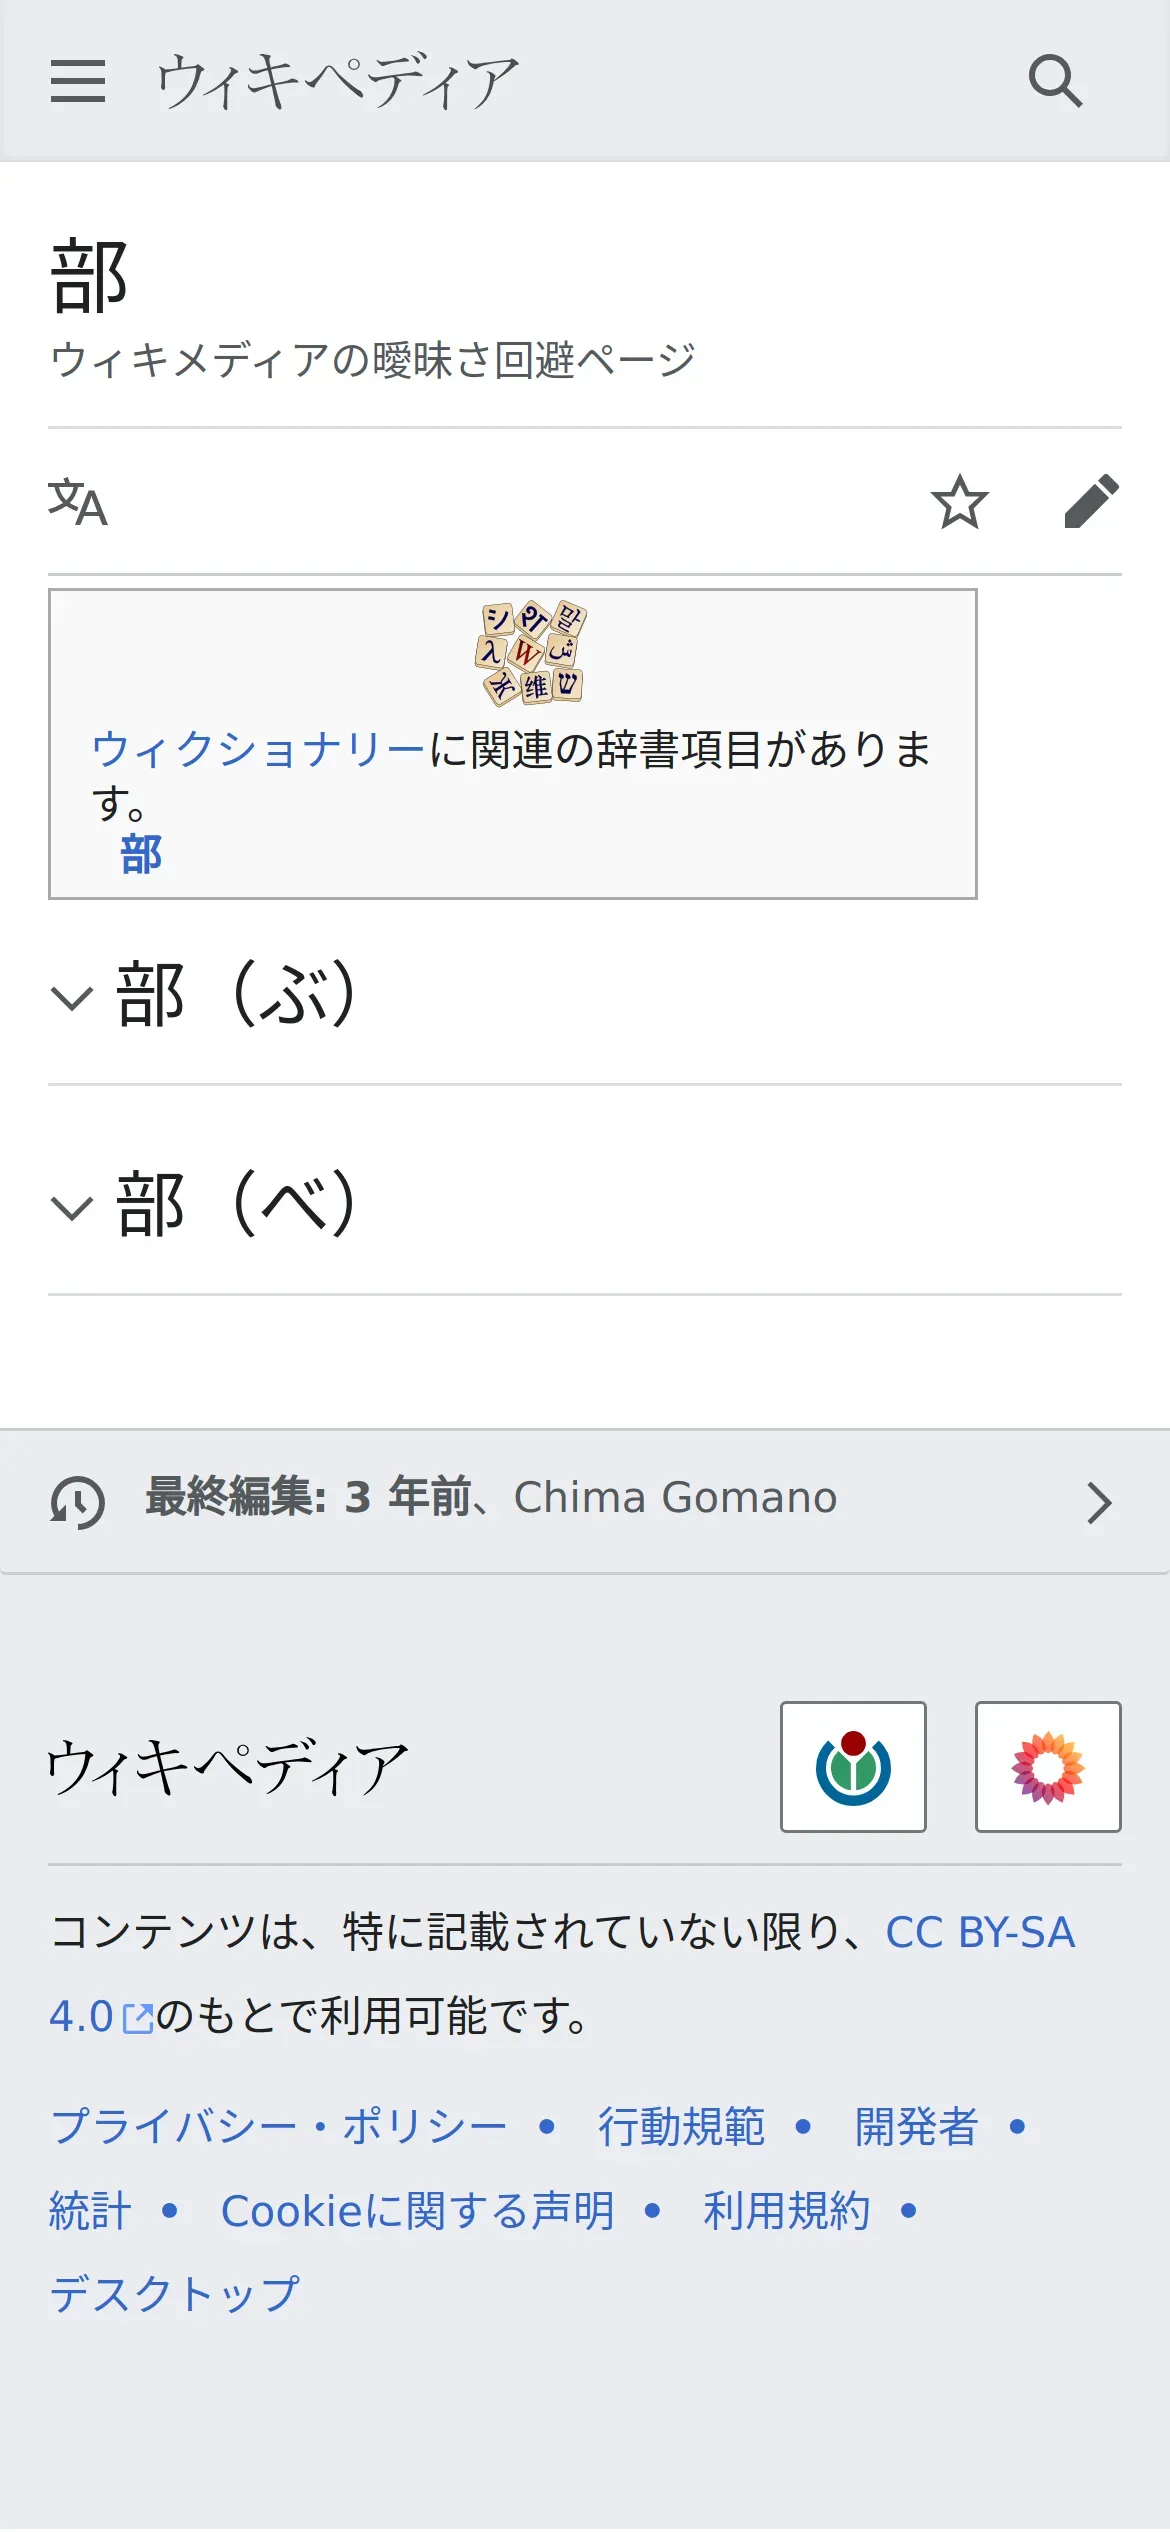Screen dimensions: 1170x2532
Task: Open the CC BY-SA 4.0 license link
Action: pos(979,1933)
